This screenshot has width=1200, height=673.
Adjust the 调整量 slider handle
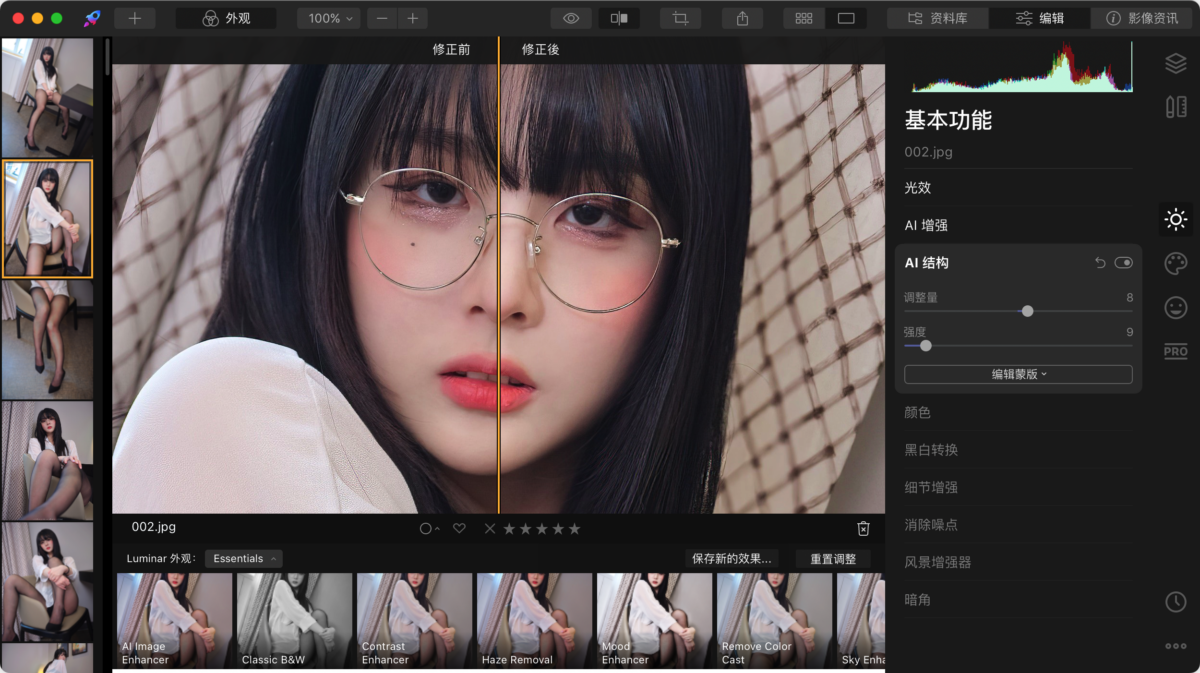click(1027, 311)
